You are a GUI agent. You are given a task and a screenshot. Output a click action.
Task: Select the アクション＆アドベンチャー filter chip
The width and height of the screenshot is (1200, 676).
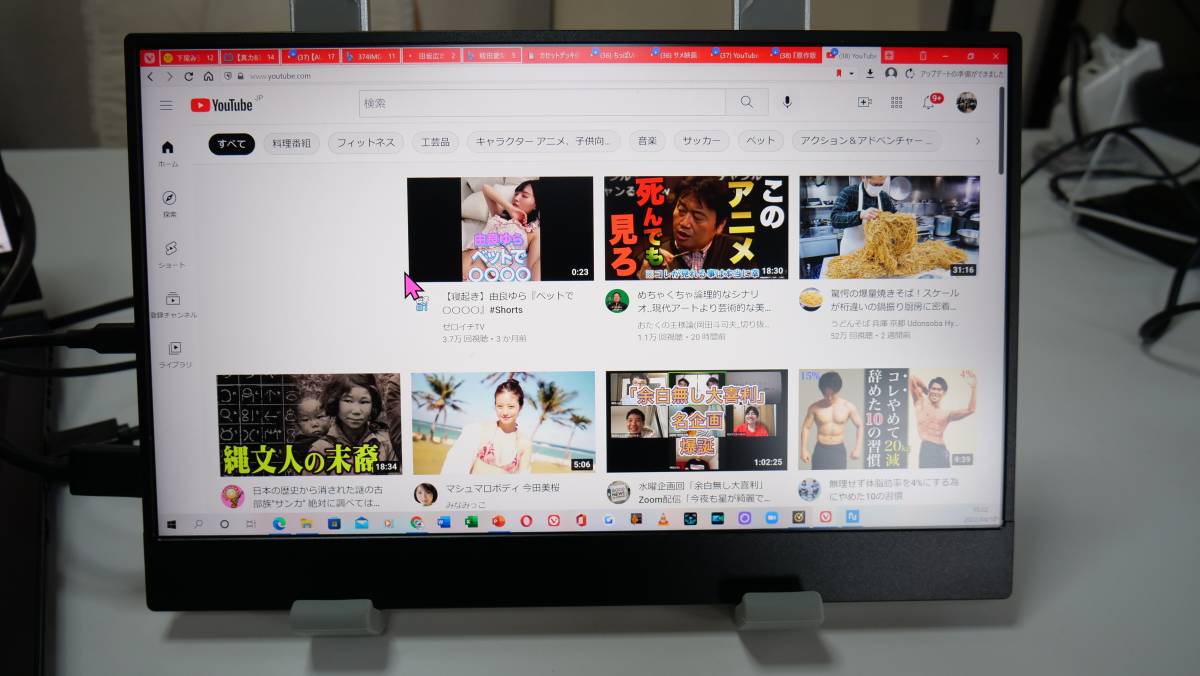(868, 141)
